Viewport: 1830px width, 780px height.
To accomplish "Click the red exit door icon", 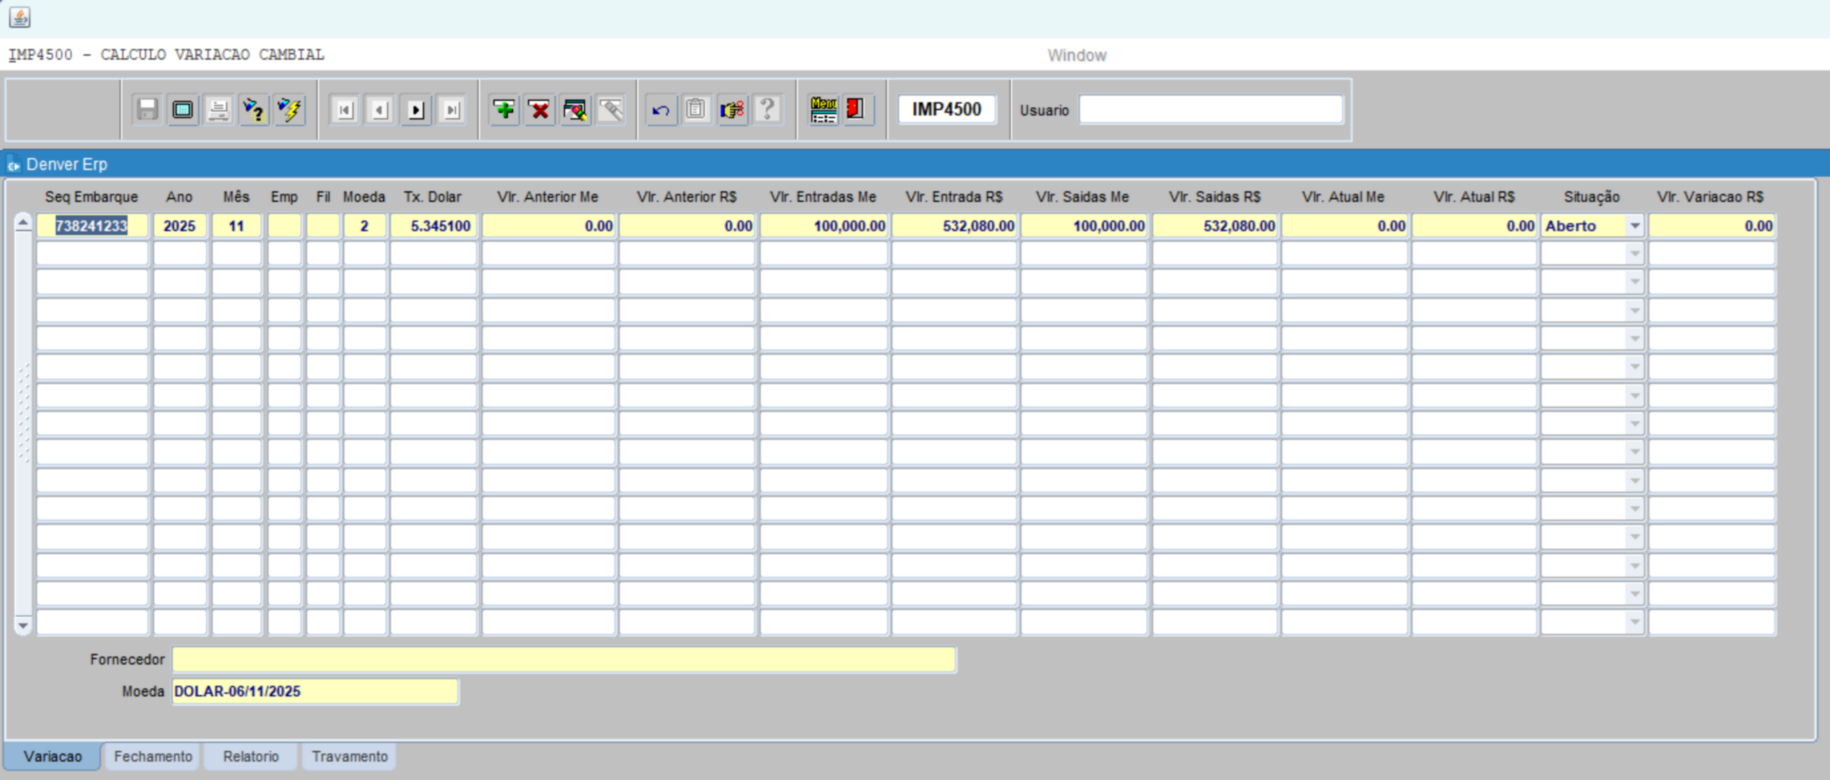I will [x=856, y=110].
